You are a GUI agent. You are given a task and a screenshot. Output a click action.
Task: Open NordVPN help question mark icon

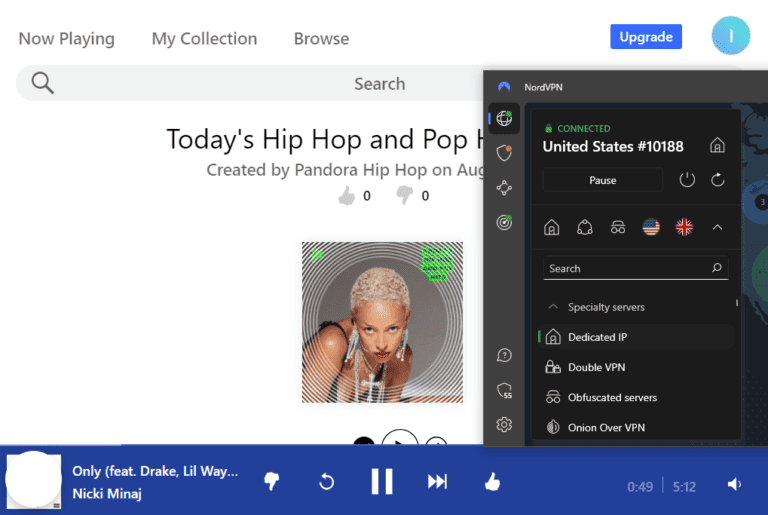(504, 355)
